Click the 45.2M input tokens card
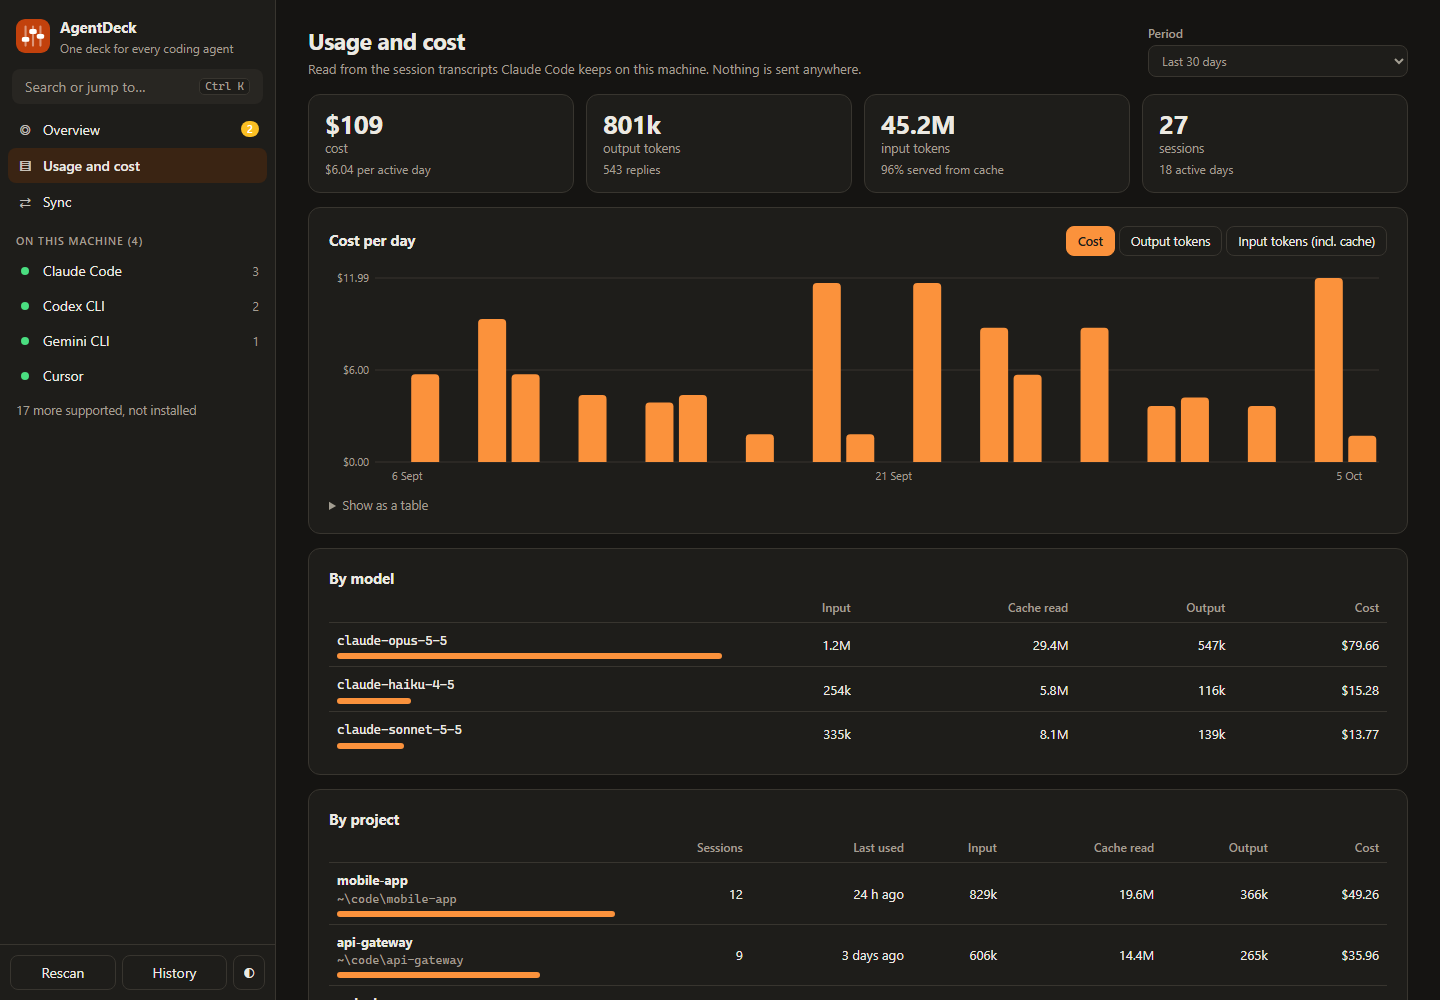1440x1000 pixels. [997, 143]
